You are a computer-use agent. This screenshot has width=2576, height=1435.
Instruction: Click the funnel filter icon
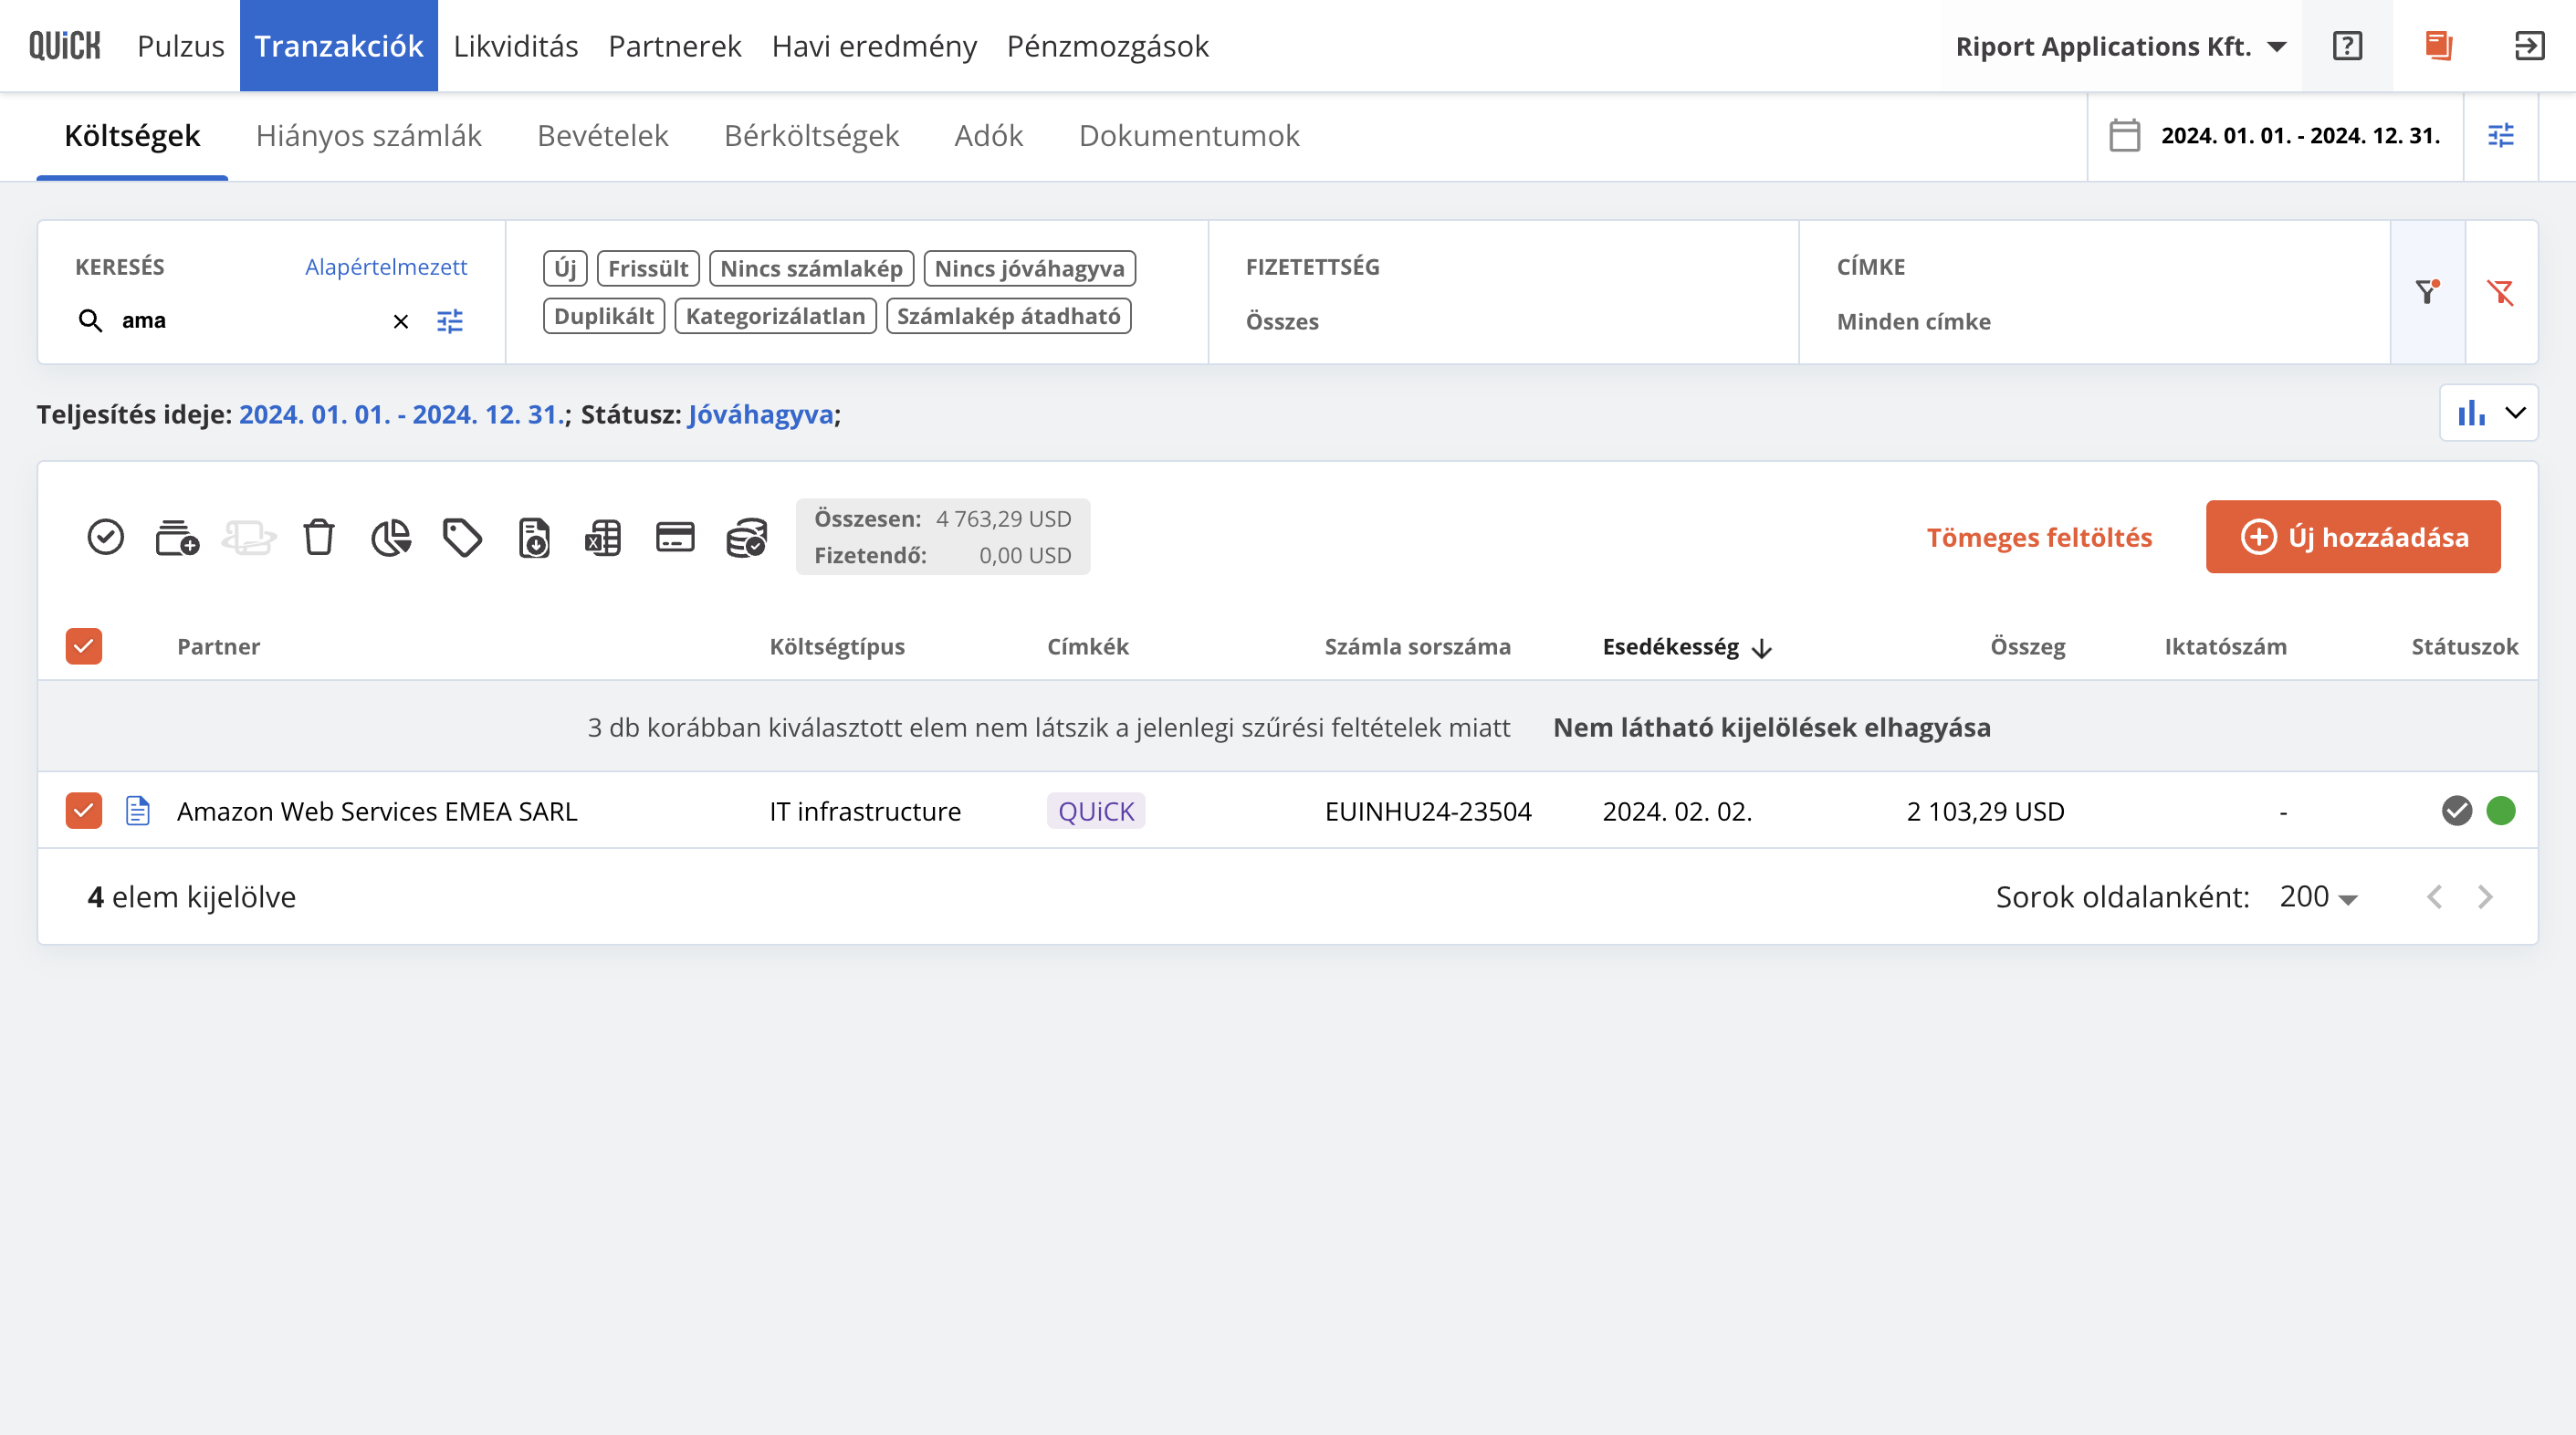(x=2427, y=292)
